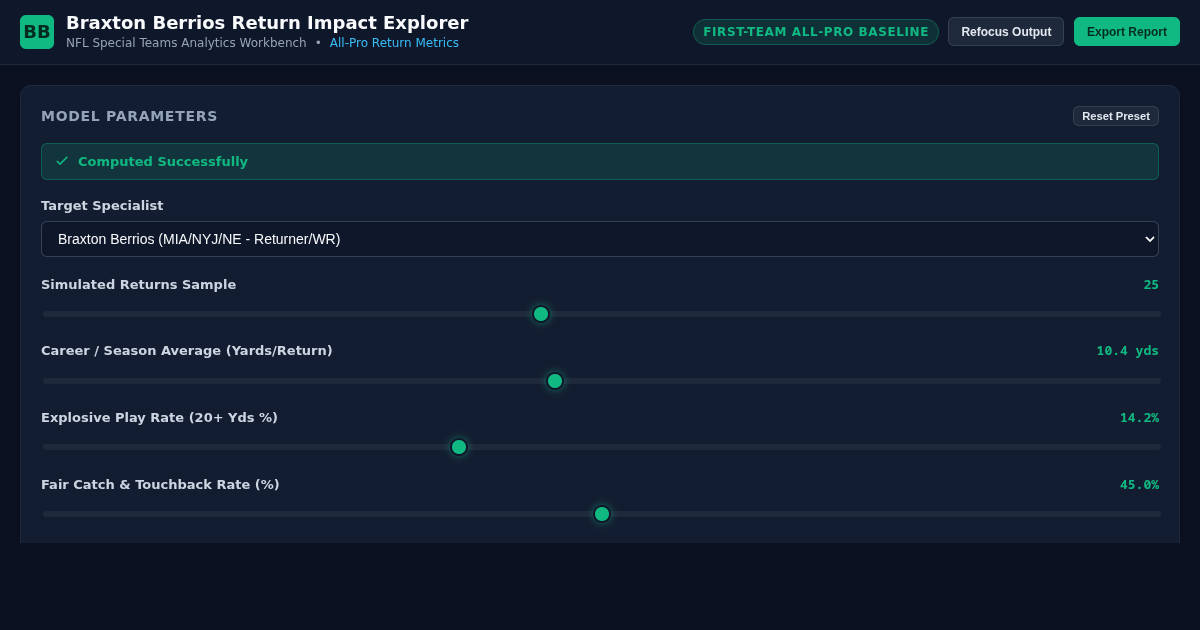Click the 14.2% explosive play value

coord(1139,418)
